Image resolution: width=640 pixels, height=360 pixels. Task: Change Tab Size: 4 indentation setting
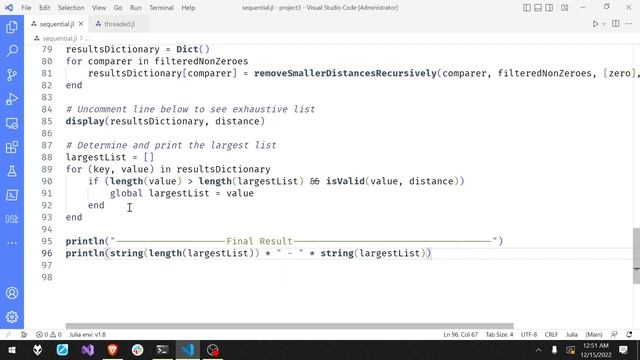pyautogui.click(x=499, y=335)
